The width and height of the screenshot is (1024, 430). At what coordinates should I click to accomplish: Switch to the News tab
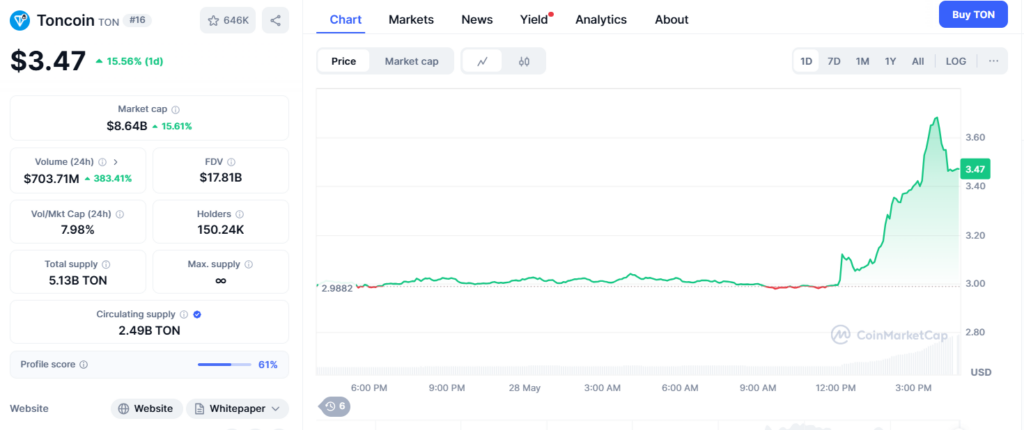[x=477, y=20]
